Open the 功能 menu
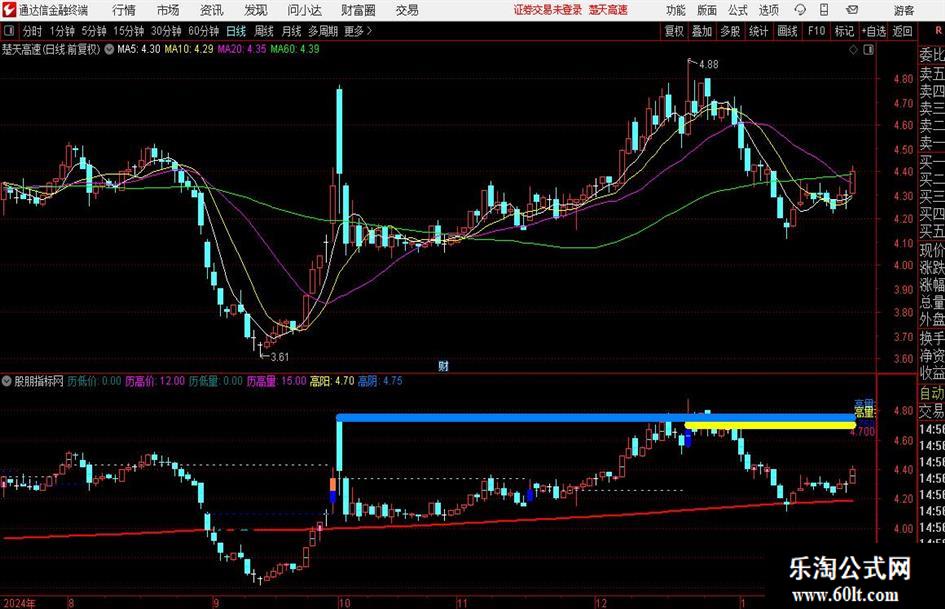945x609 pixels. [676, 10]
